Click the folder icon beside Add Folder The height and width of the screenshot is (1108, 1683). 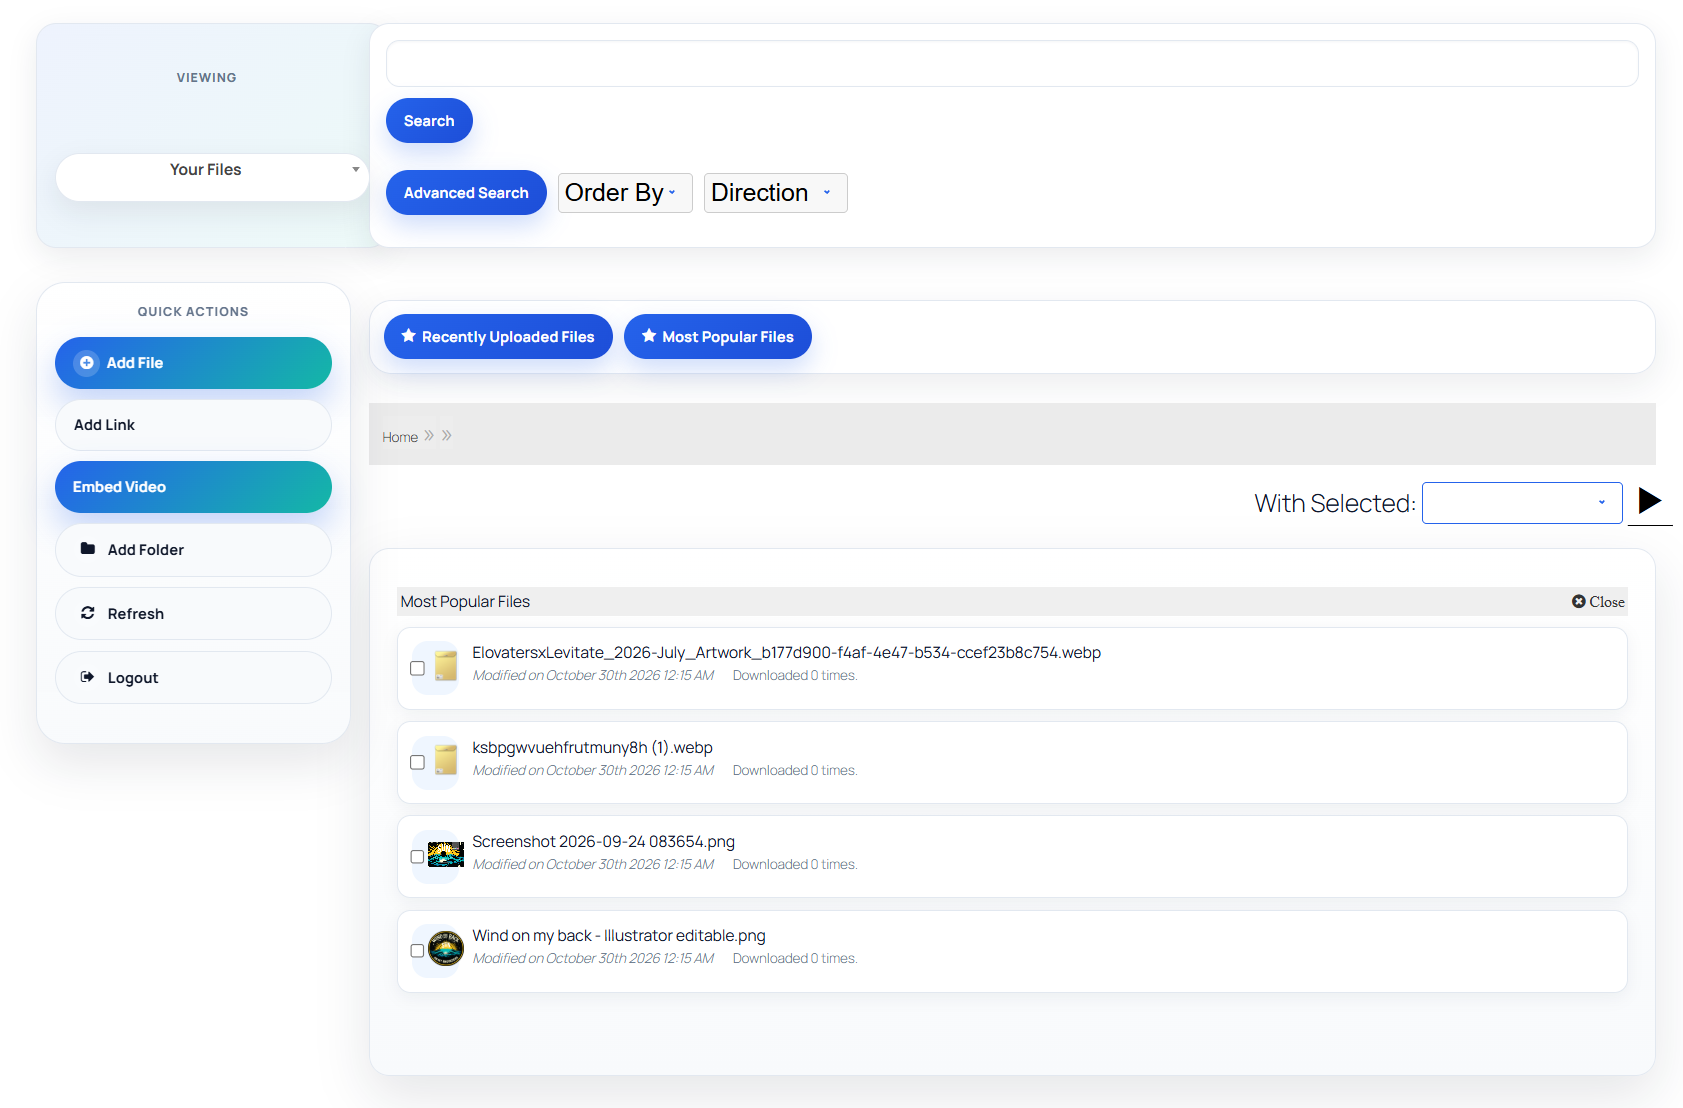[x=88, y=549]
